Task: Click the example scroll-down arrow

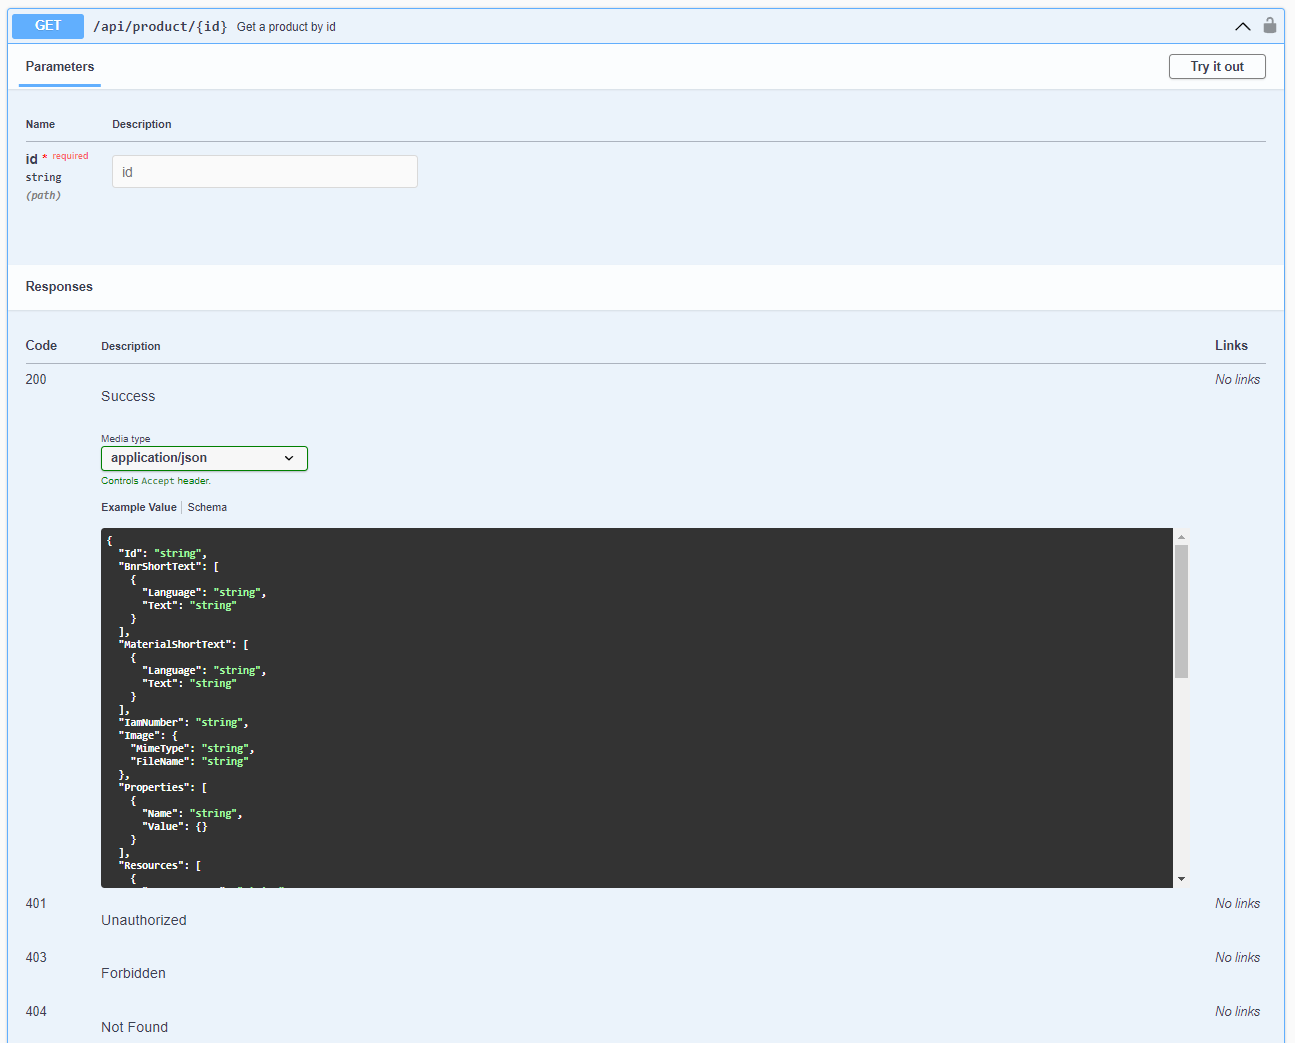Action: 1181,879
